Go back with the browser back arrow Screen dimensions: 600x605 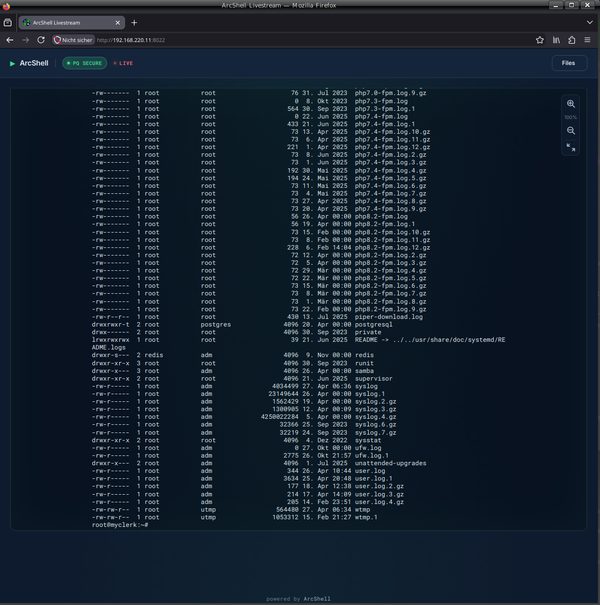tap(10, 40)
